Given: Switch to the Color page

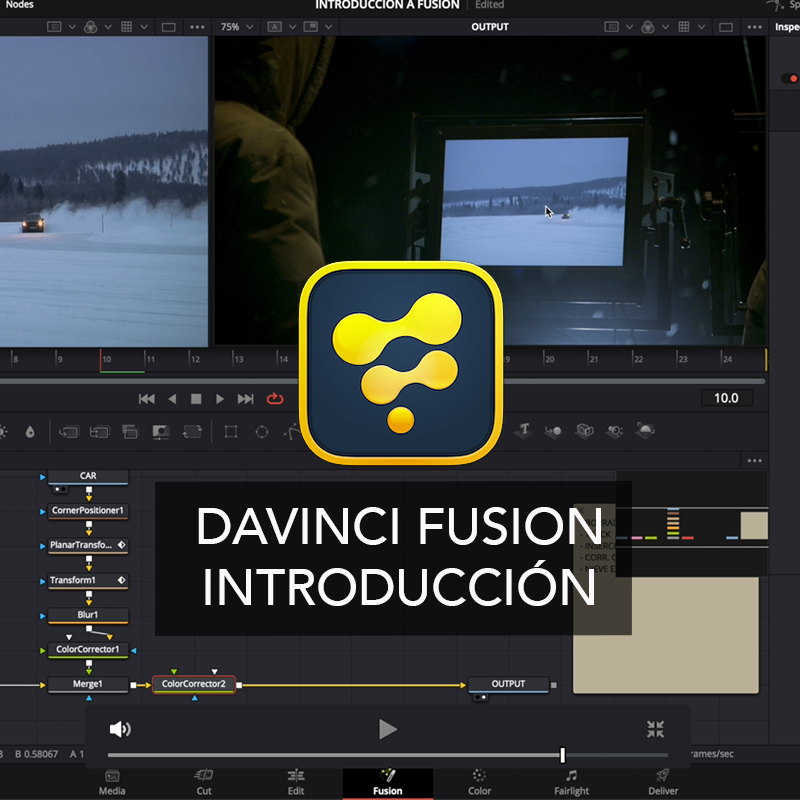Looking at the screenshot, I should point(479,783).
